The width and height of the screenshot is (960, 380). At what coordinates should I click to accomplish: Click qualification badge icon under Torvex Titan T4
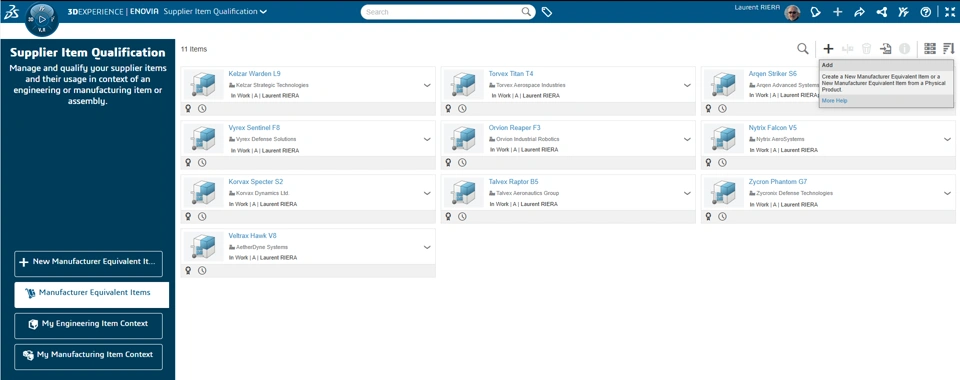tap(448, 108)
